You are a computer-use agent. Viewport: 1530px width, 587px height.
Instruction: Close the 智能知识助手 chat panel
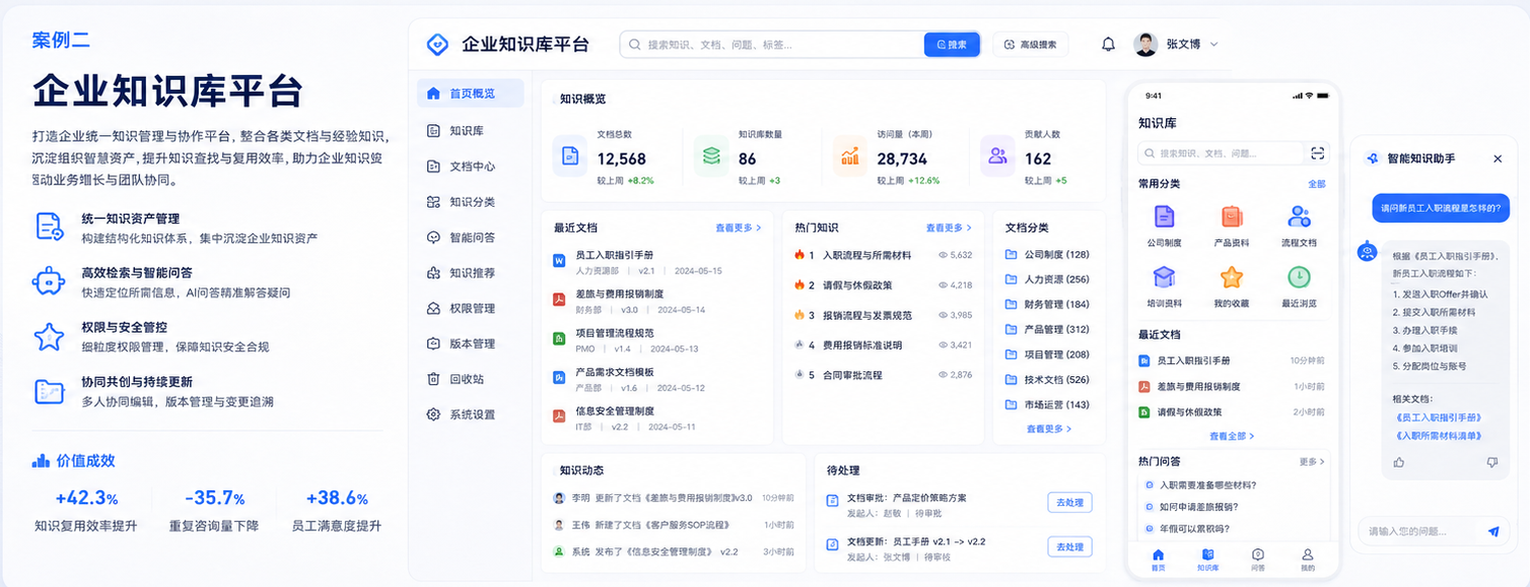1497,158
